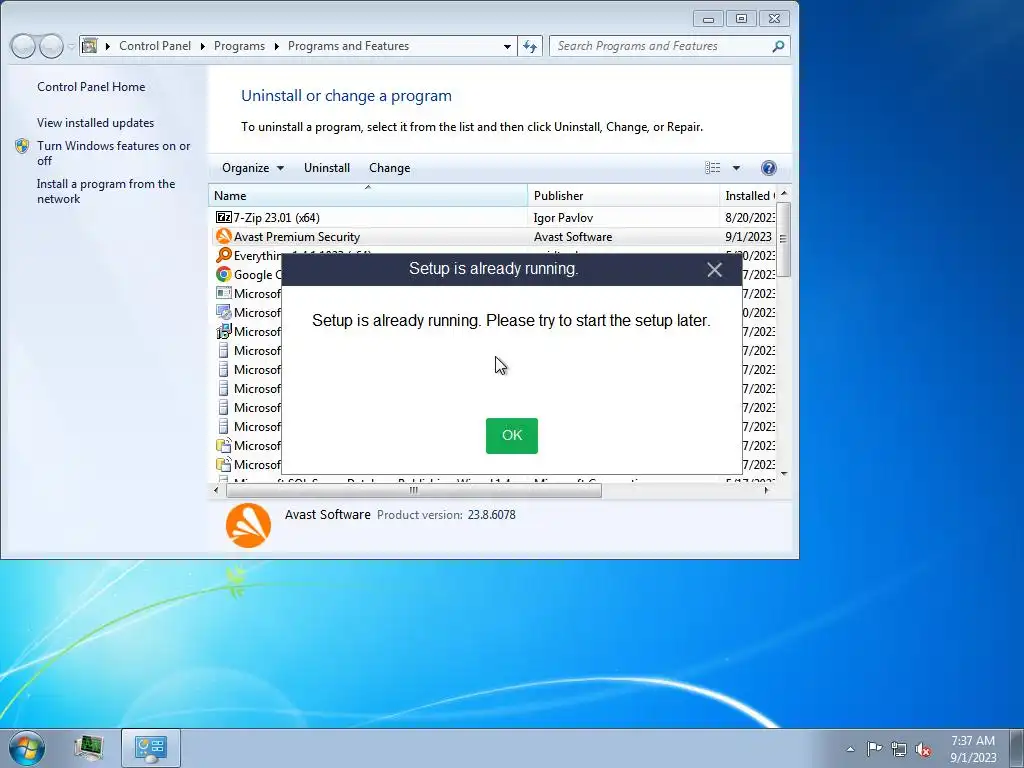
Task: Confirm the dialog with the green OK button
Action: (x=511, y=436)
